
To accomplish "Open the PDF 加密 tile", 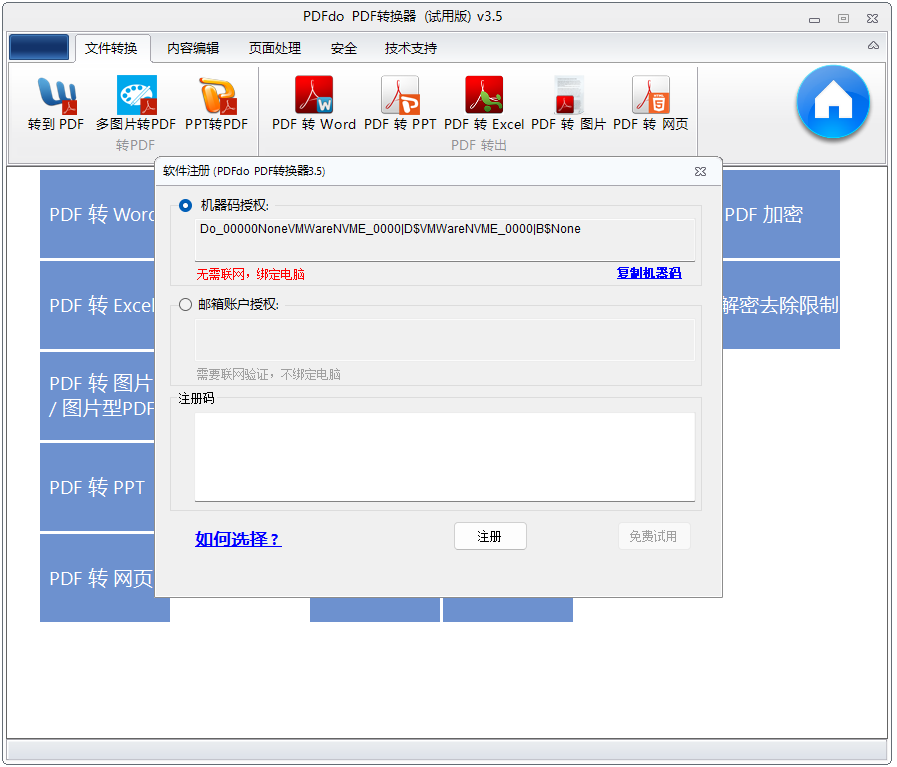I will pos(781,214).
